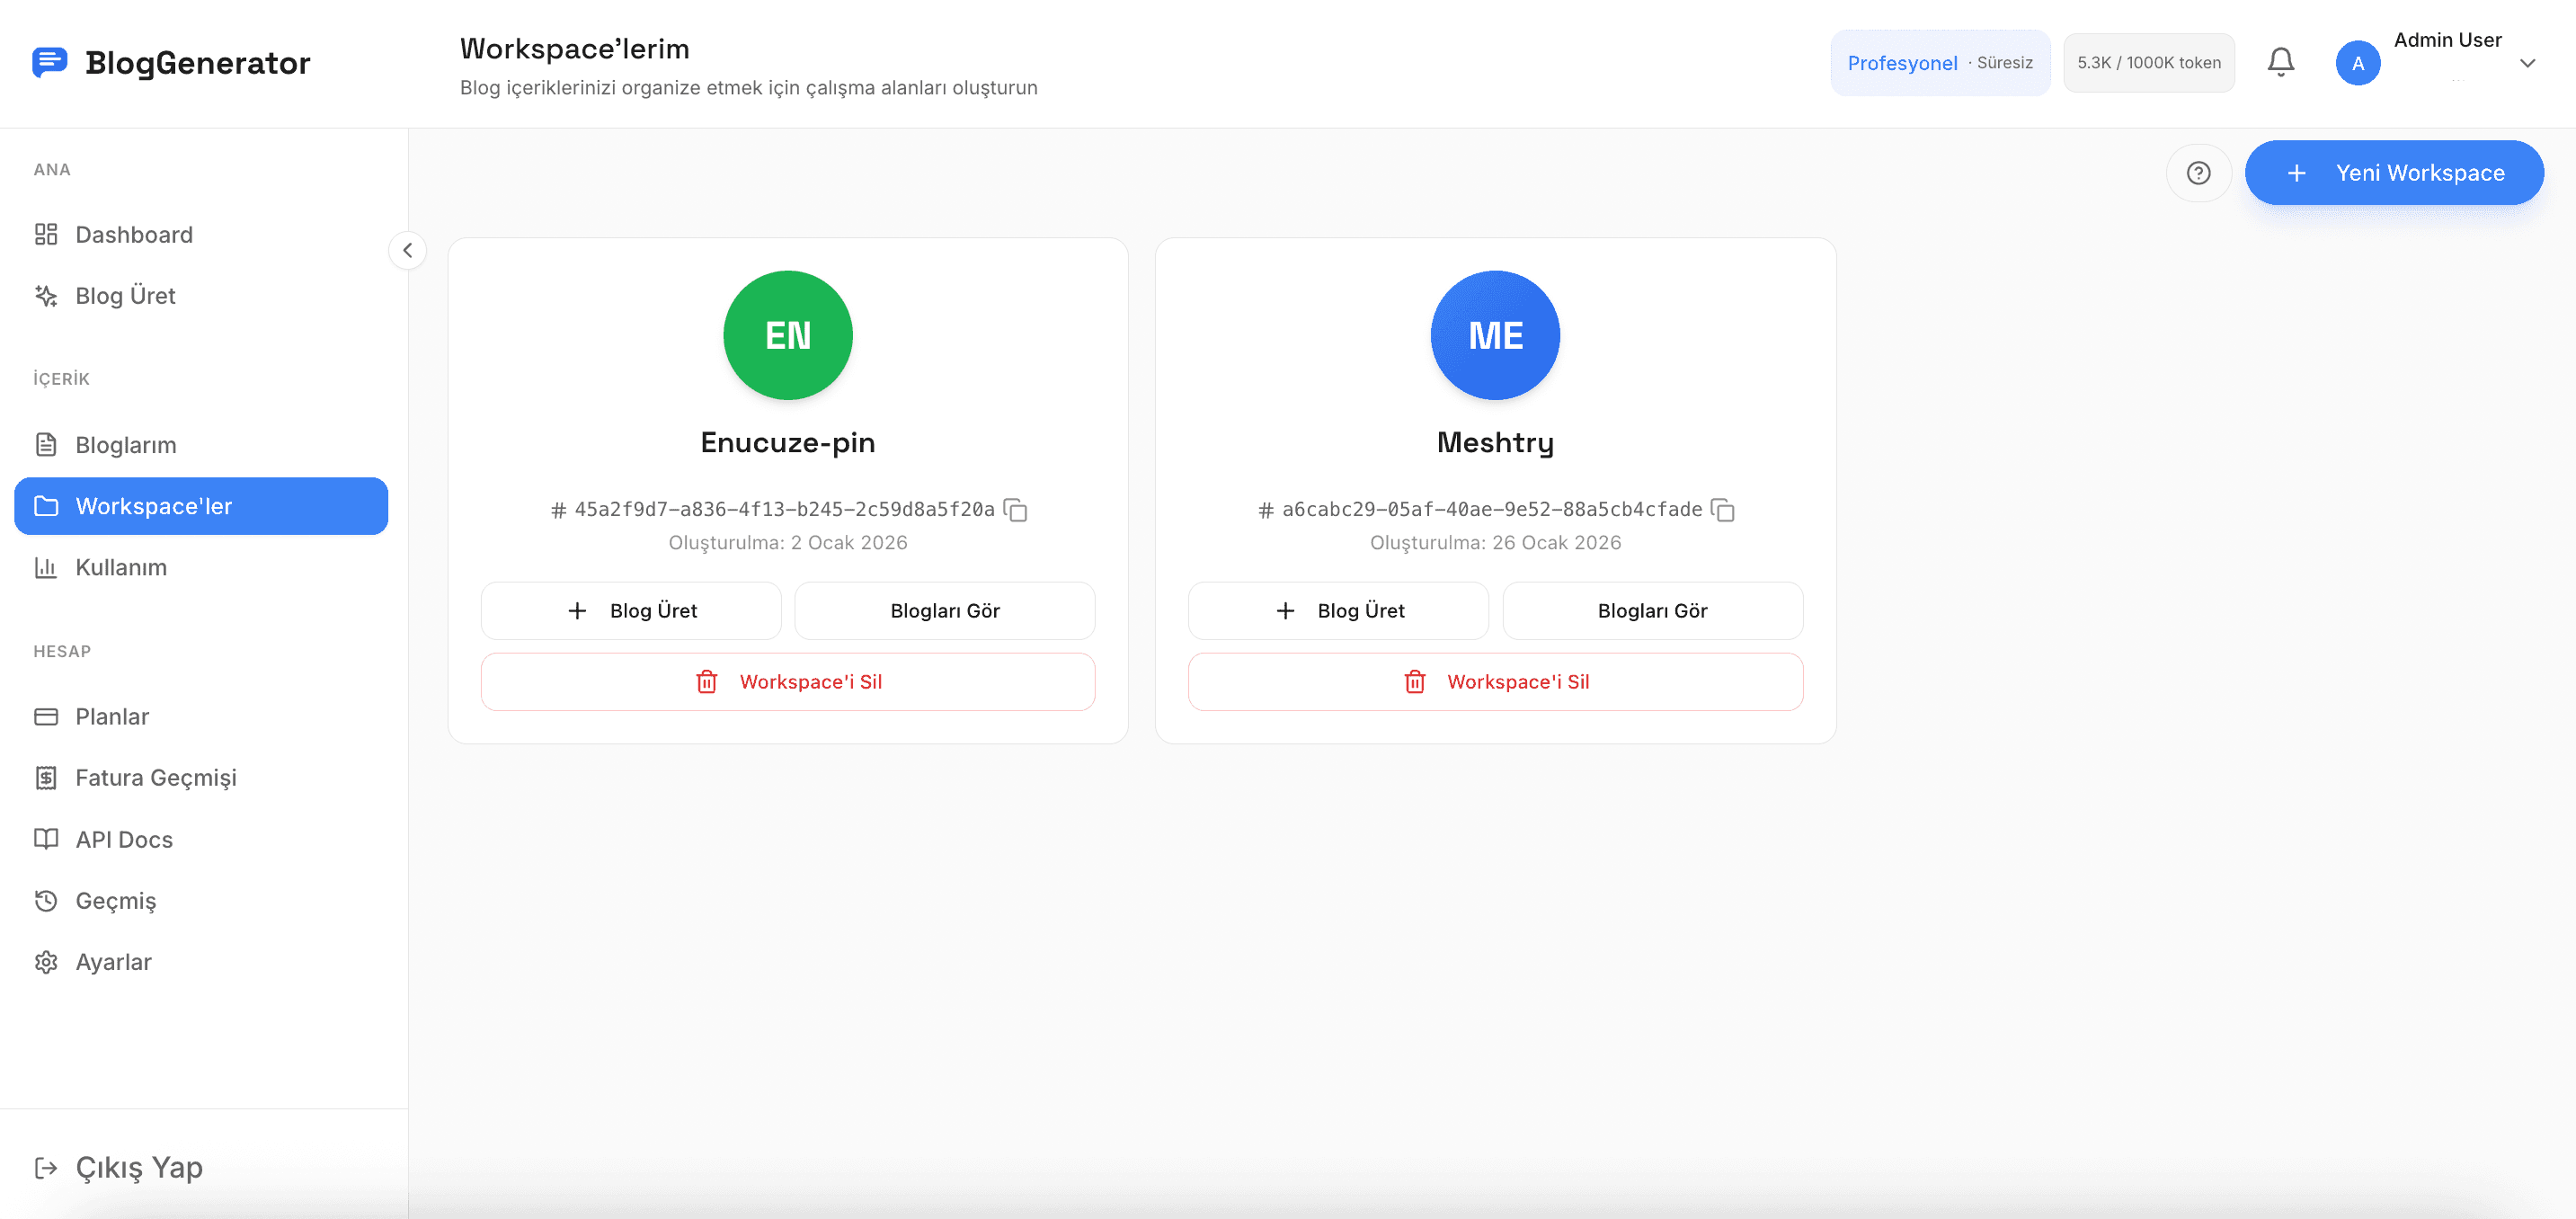Click the Yeni Workspace button

click(x=2394, y=172)
